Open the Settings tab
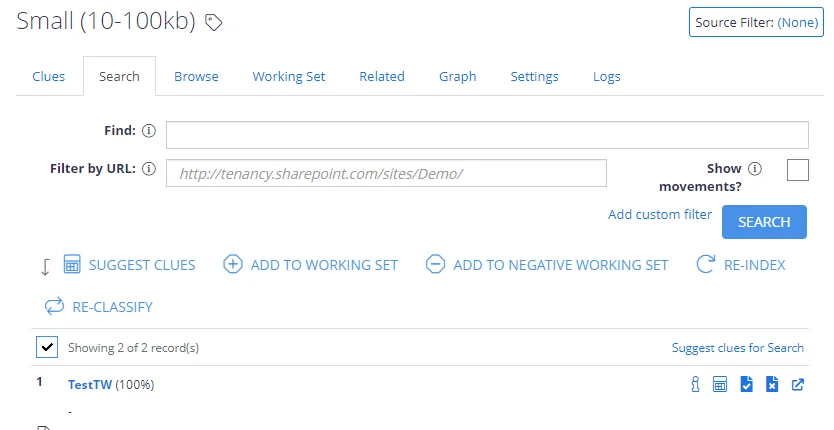This screenshot has width=834, height=430. [x=535, y=77]
